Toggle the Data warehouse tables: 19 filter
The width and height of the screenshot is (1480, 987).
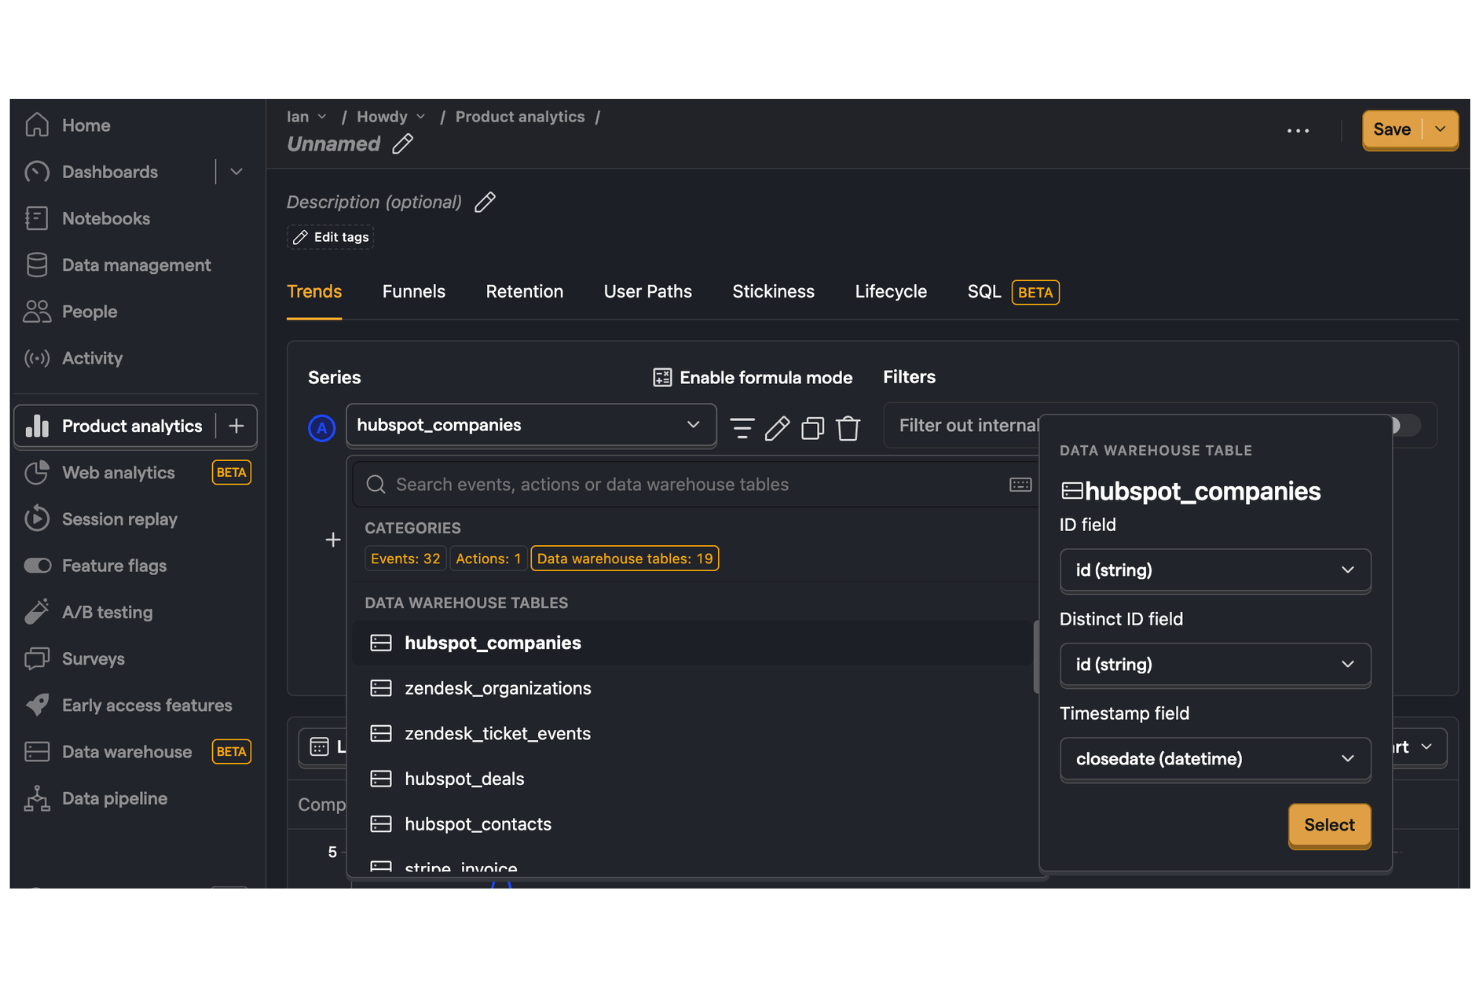624,558
